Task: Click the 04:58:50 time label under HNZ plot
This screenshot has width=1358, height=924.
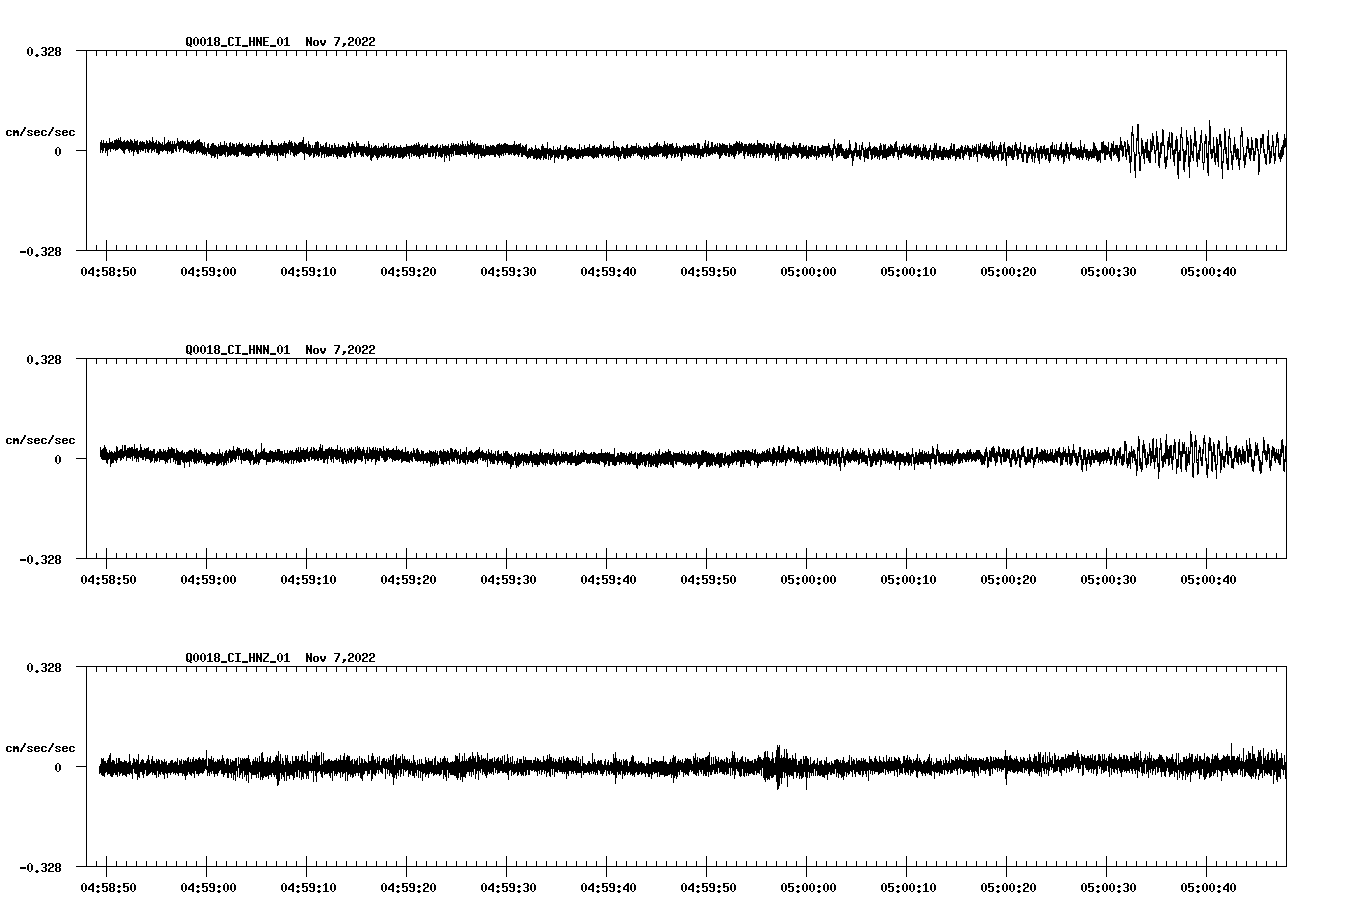Action: [109, 888]
